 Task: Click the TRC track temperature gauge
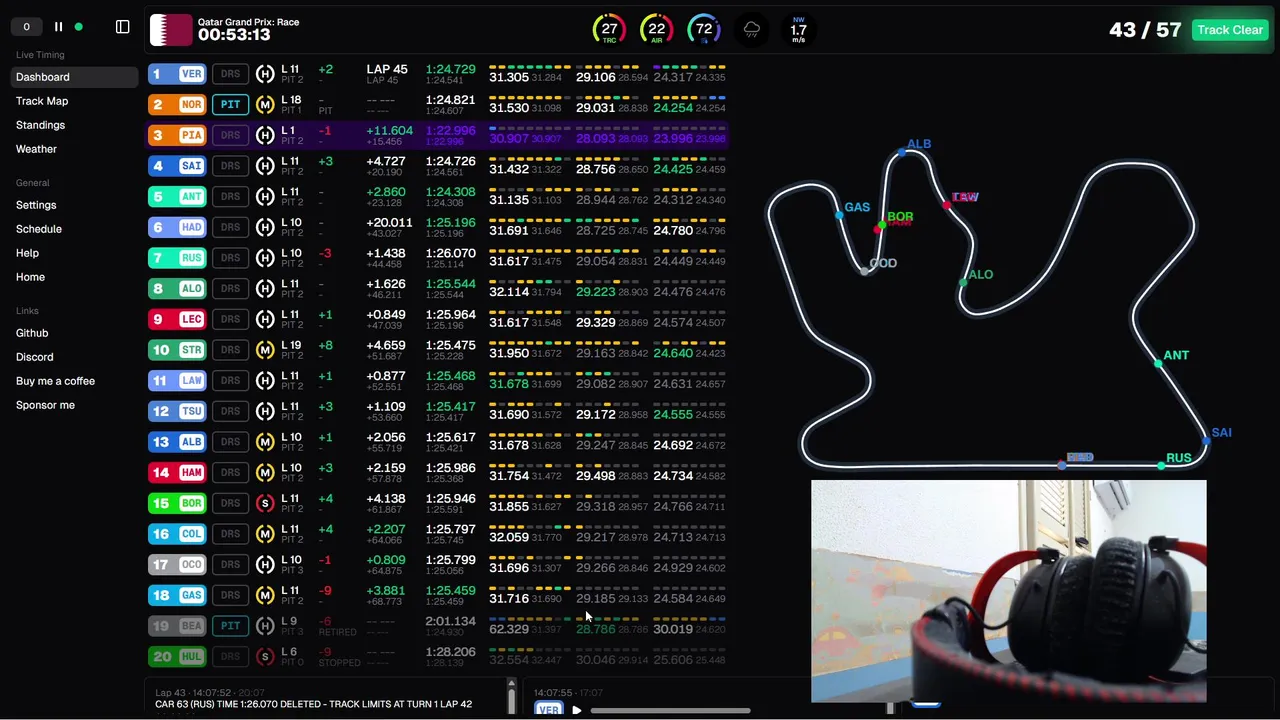coord(609,30)
